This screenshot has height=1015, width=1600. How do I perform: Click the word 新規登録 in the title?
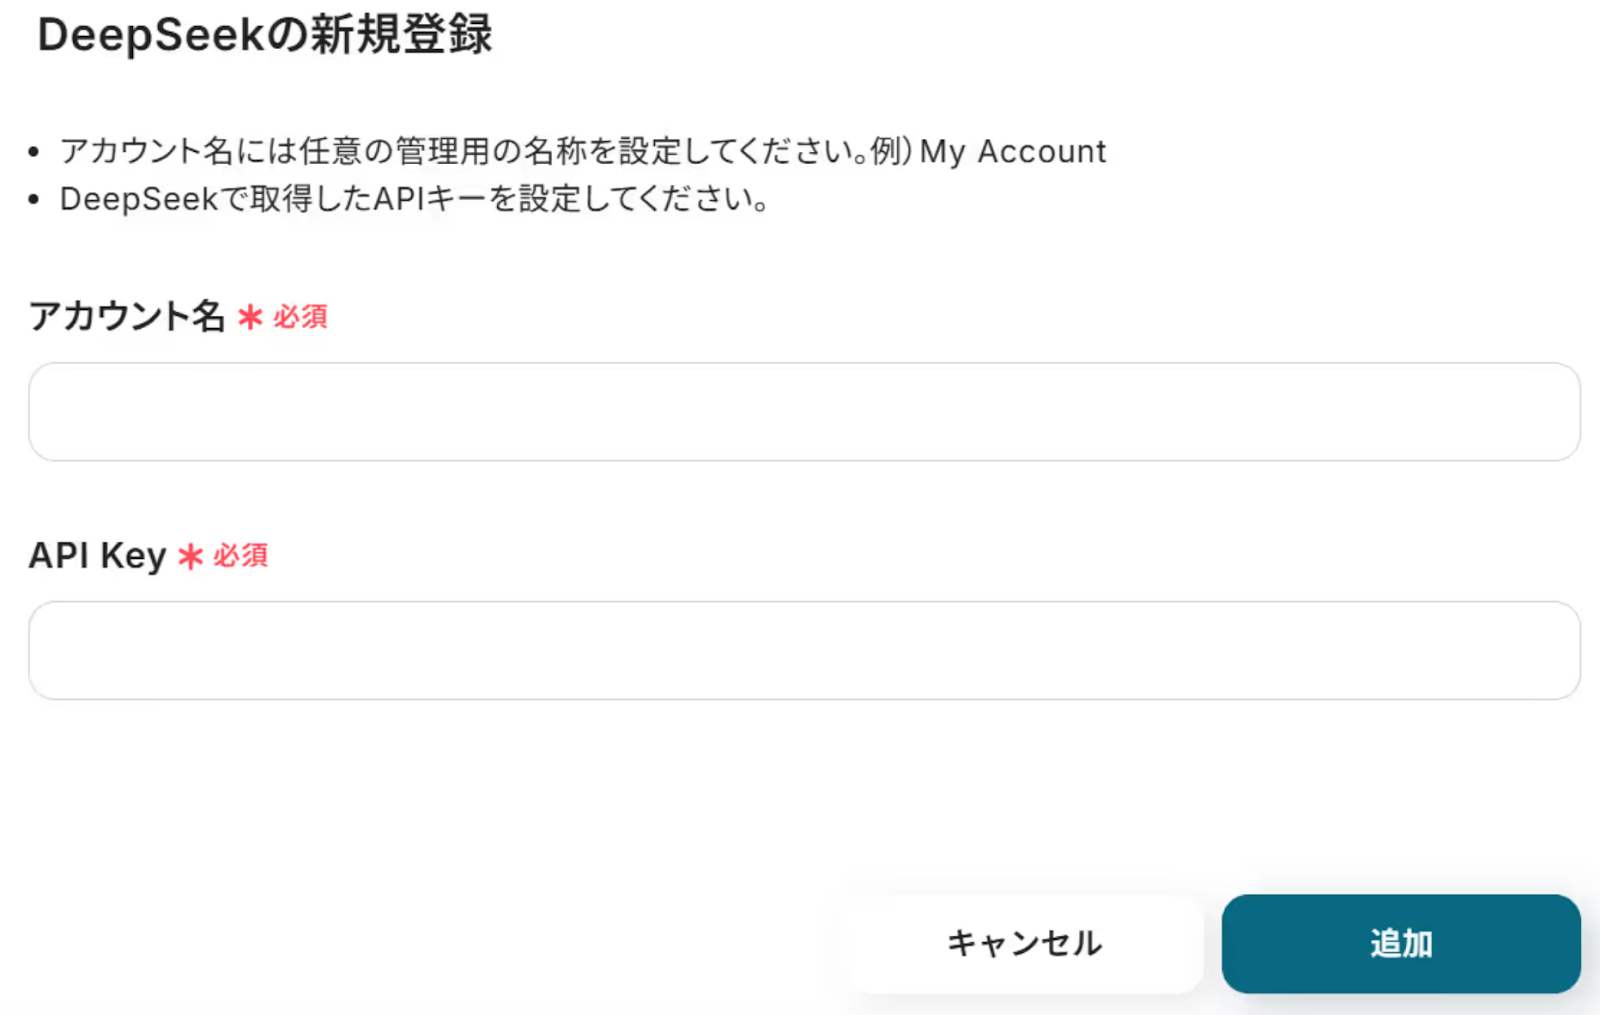pos(401,35)
